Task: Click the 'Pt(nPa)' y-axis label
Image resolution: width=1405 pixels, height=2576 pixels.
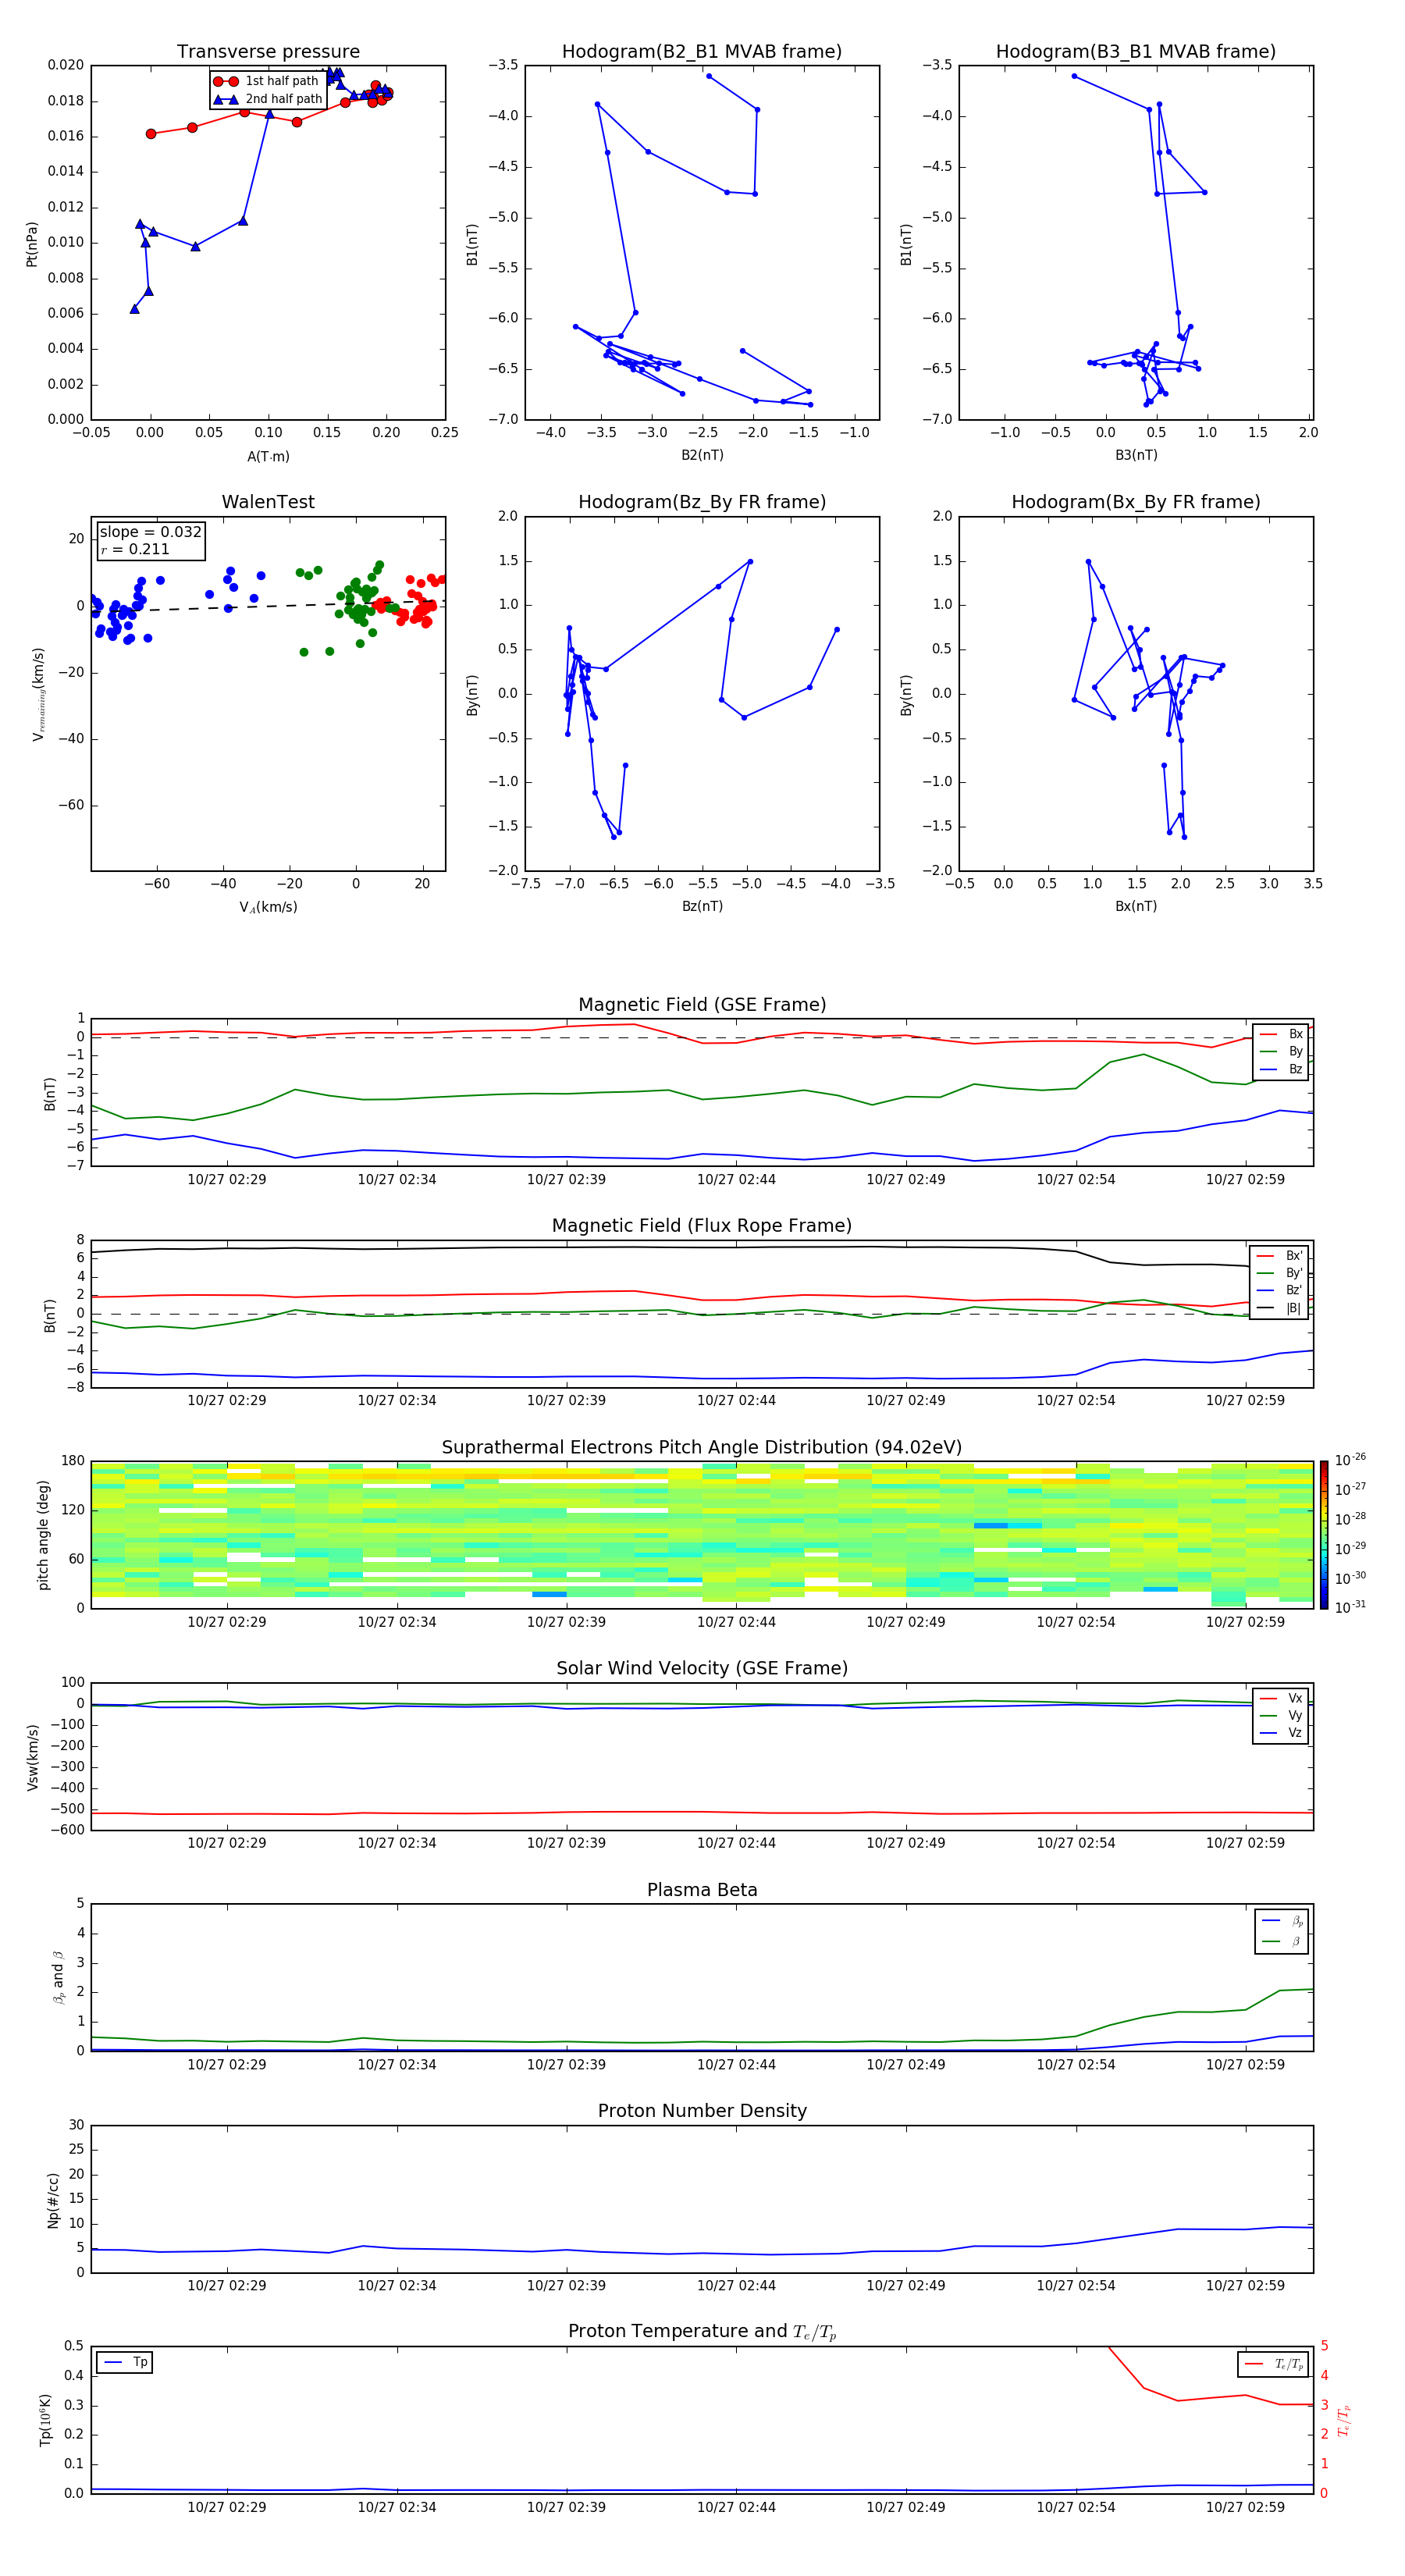Action: point(32,244)
